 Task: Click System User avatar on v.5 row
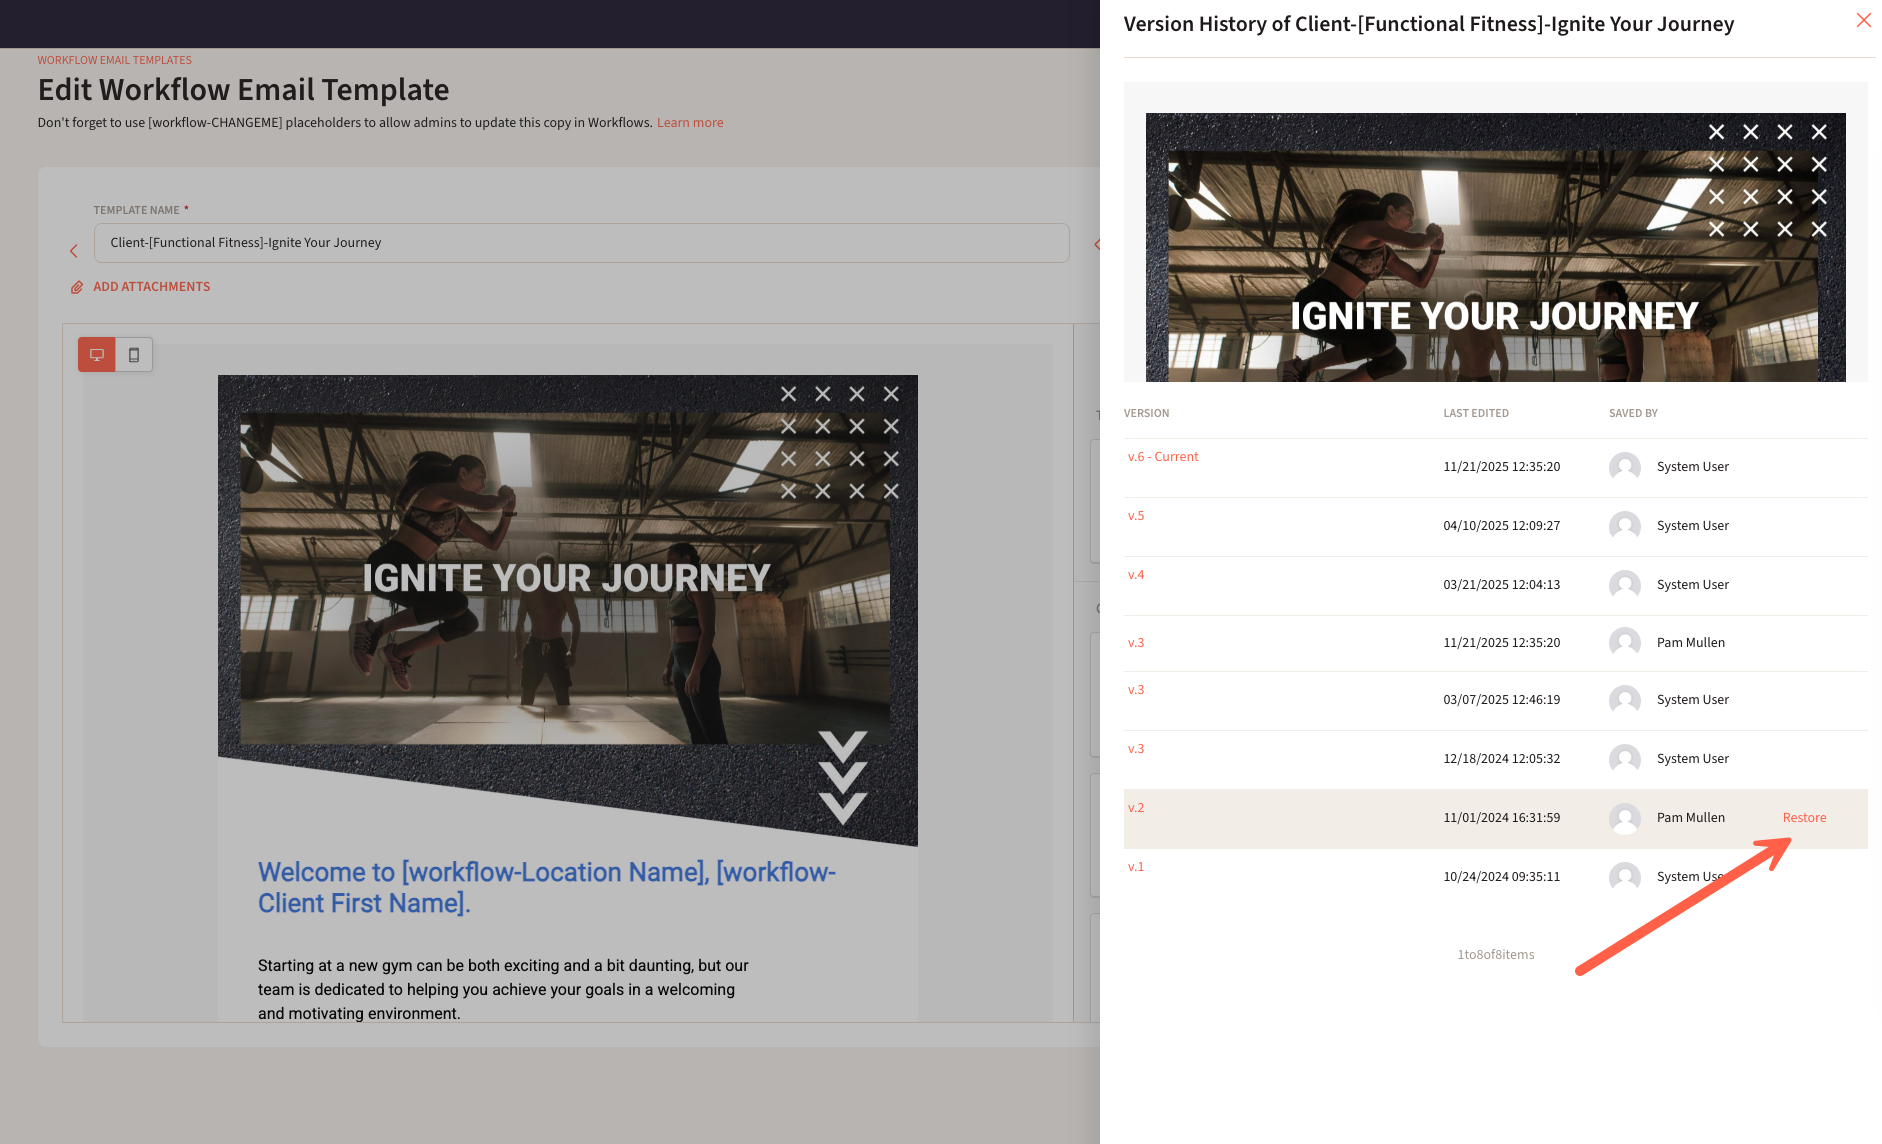pos(1624,526)
